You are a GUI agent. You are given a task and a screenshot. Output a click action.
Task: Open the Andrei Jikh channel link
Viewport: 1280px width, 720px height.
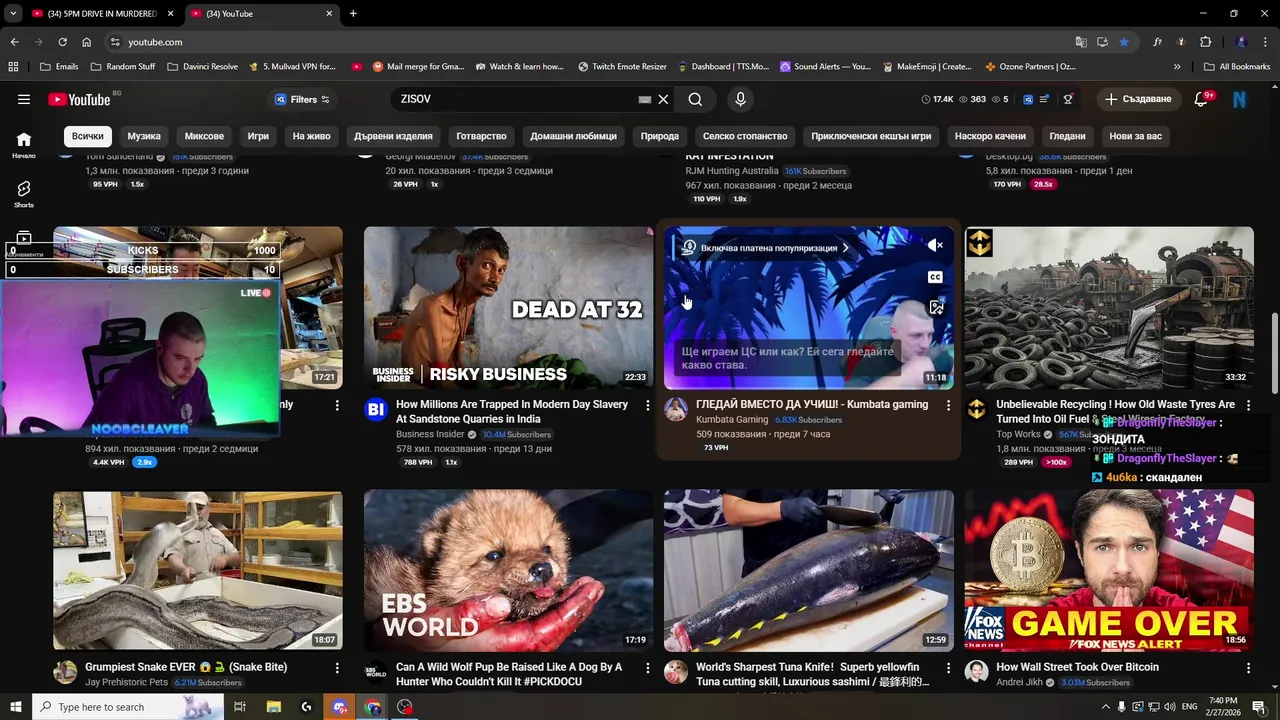click(1021, 682)
